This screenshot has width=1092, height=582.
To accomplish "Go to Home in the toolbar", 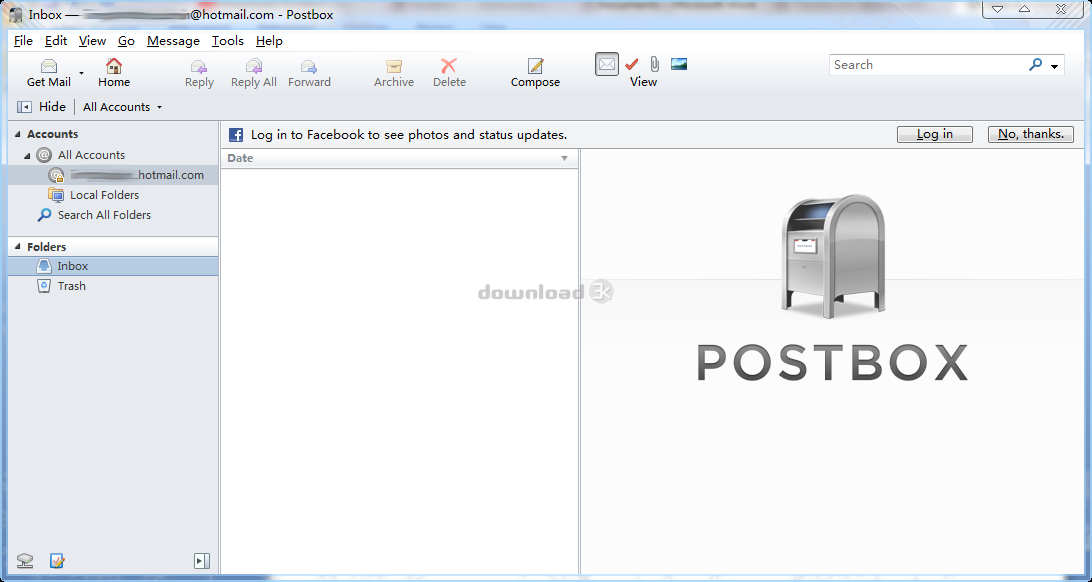I will click(114, 66).
